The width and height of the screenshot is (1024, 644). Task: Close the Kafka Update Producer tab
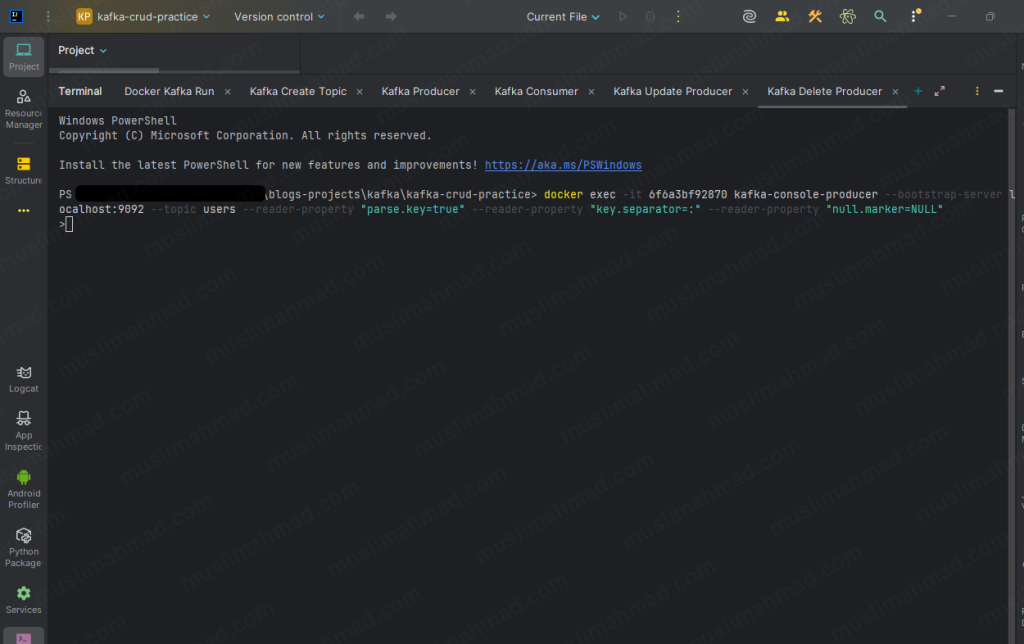pyautogui.click(x=745, y=92)
